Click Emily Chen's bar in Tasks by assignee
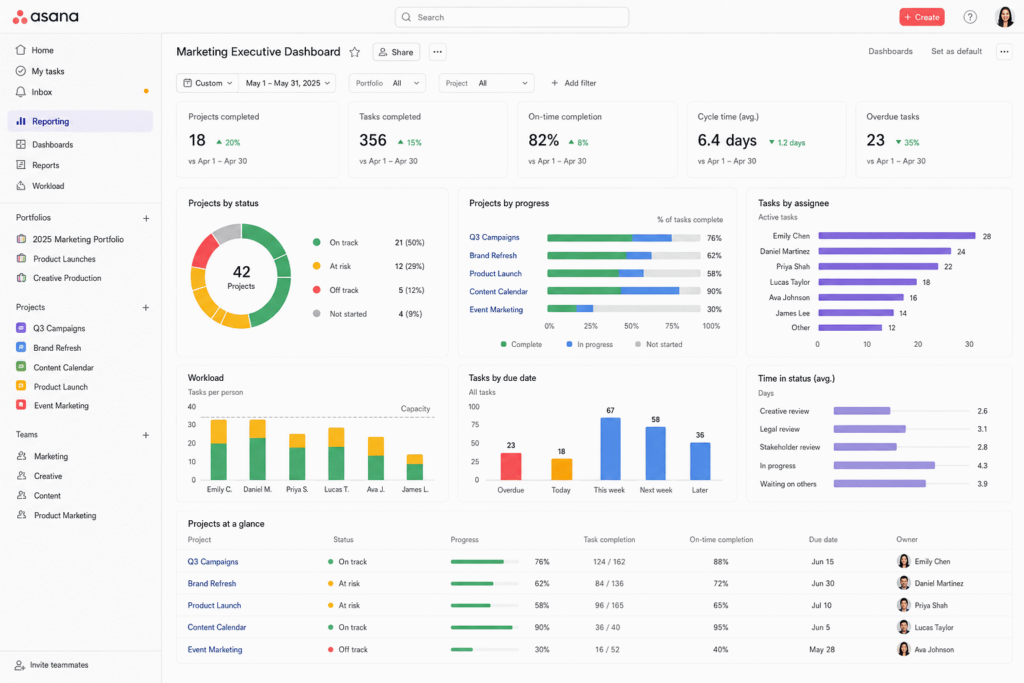This screenshot has width=1024, height=683. [897, 236]
